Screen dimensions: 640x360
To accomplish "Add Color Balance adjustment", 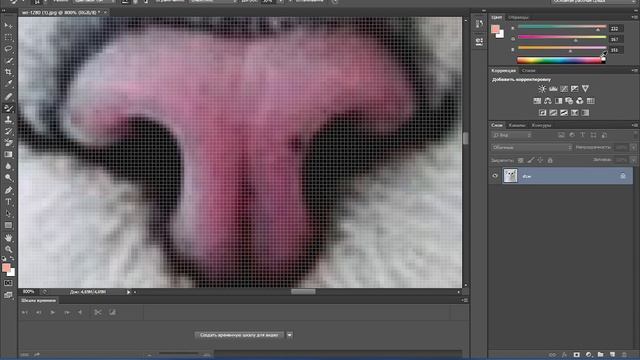I will tap(548, 101).
